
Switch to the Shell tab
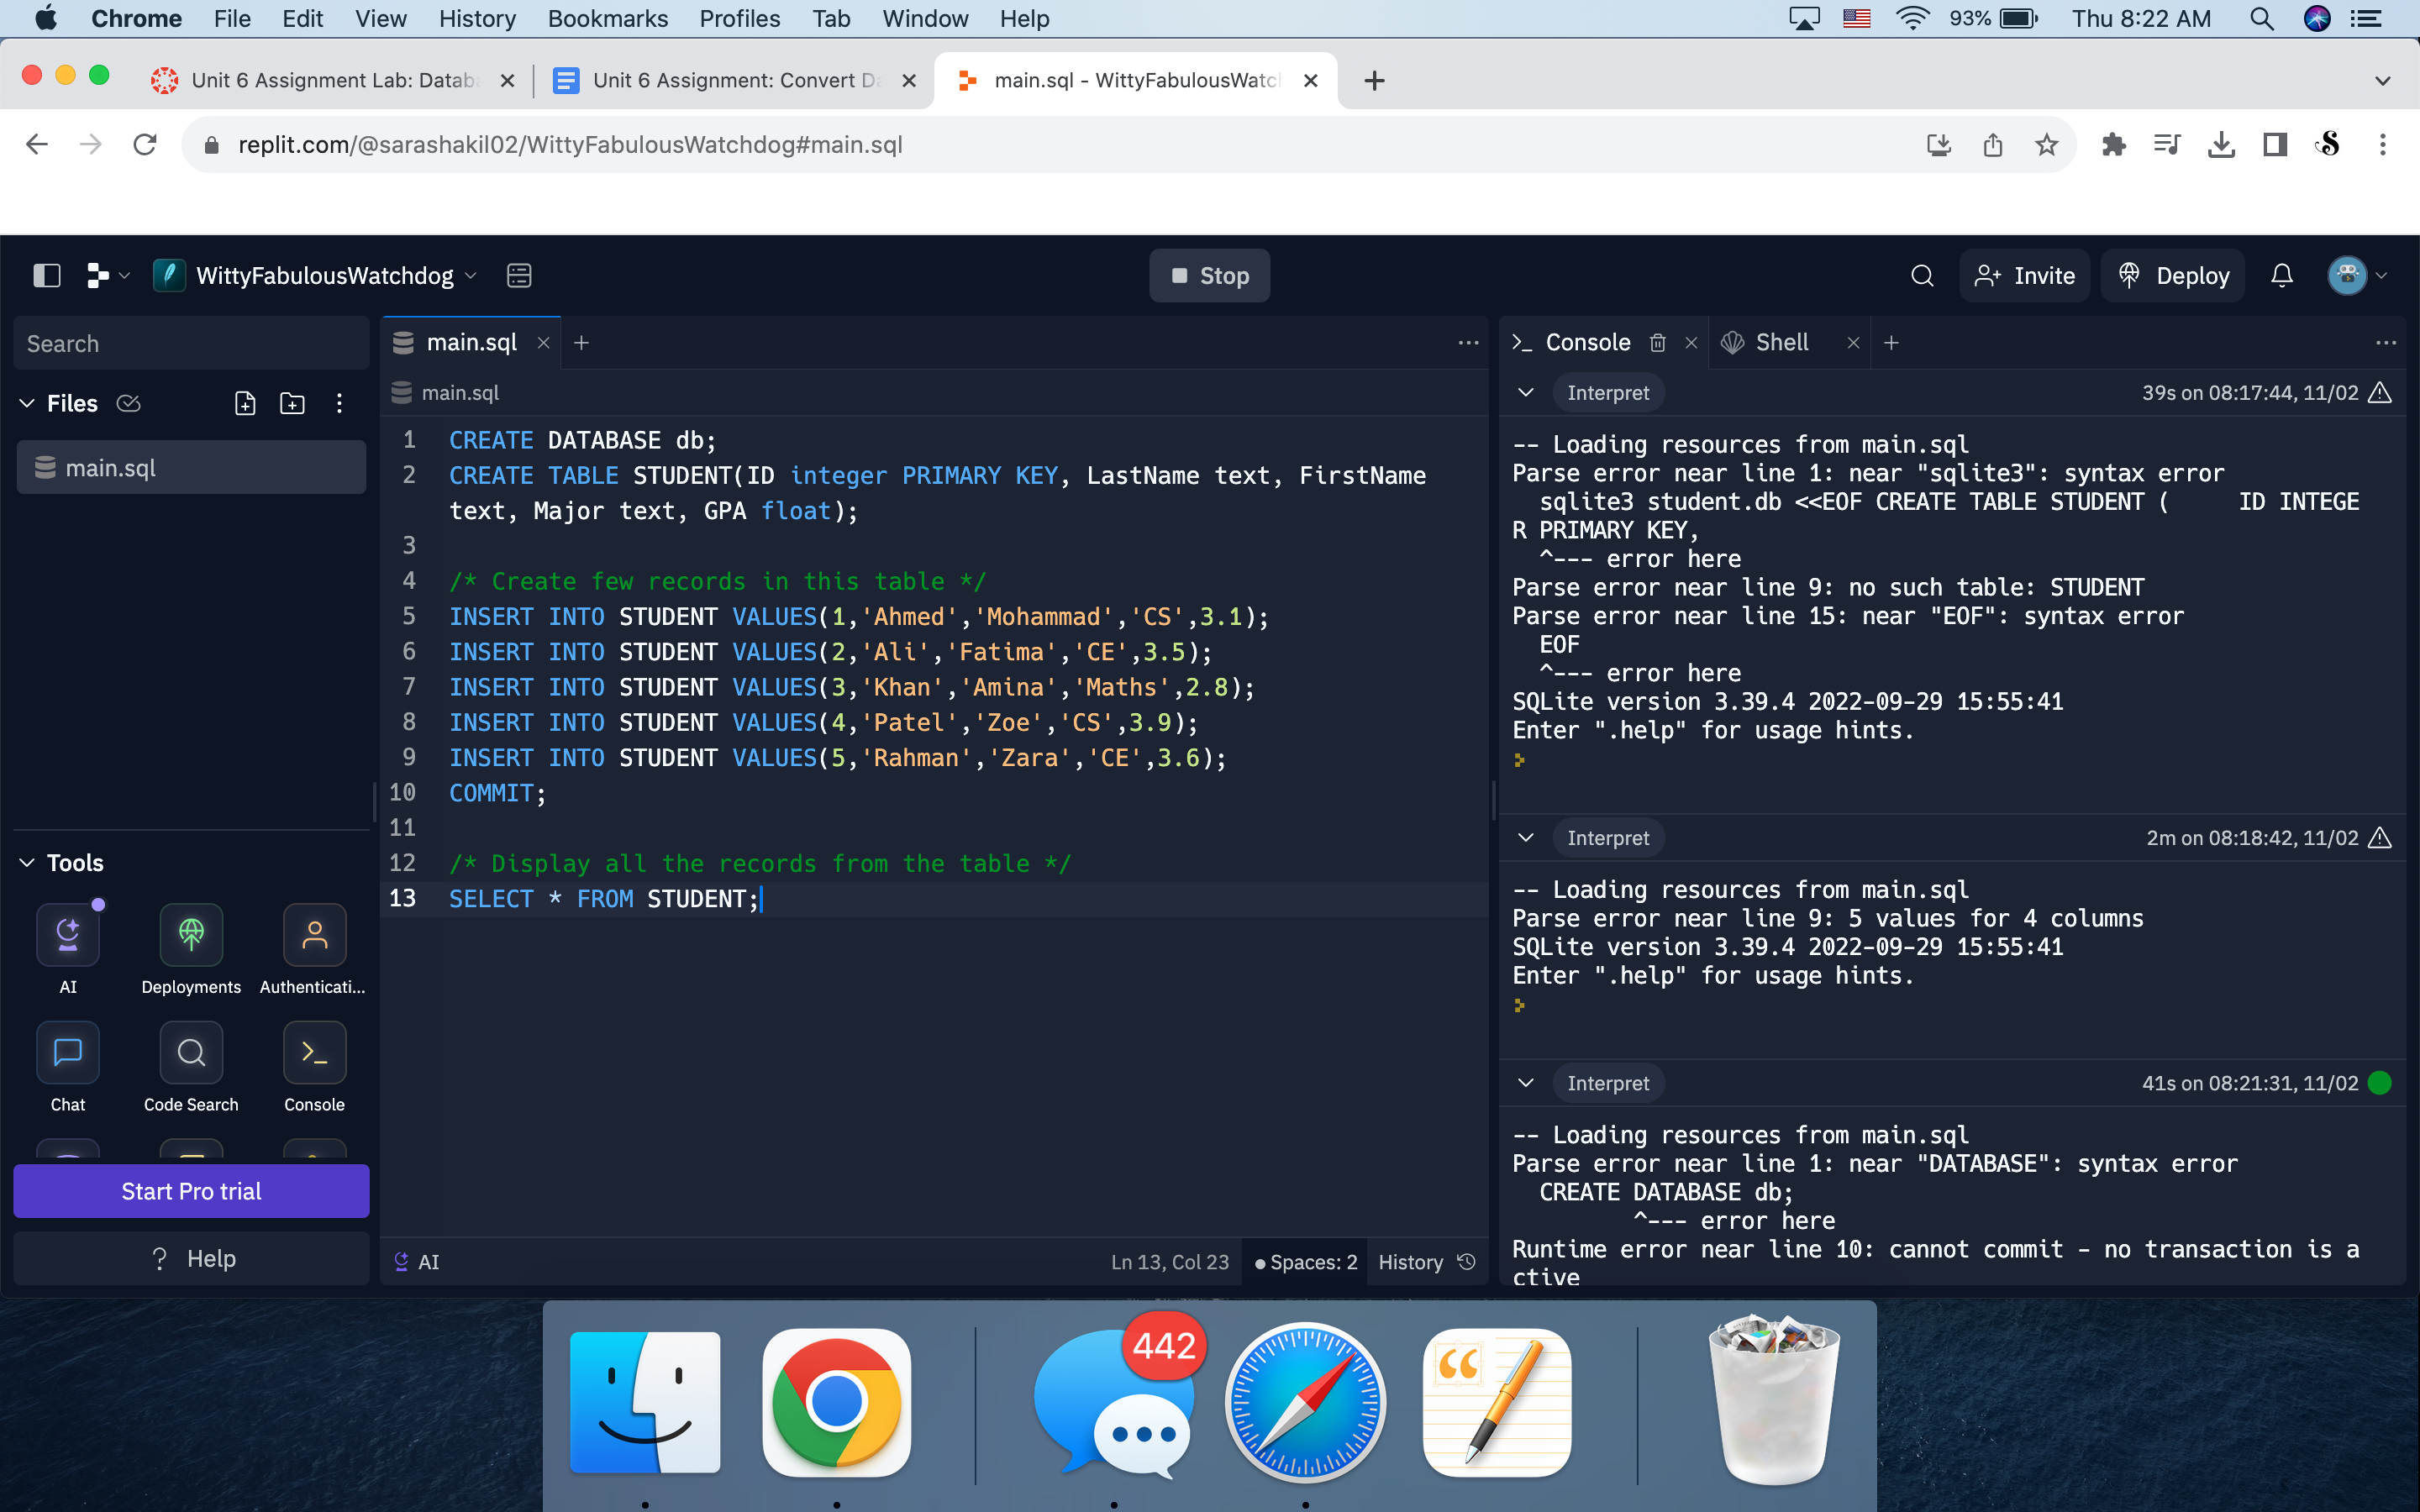1781,342
